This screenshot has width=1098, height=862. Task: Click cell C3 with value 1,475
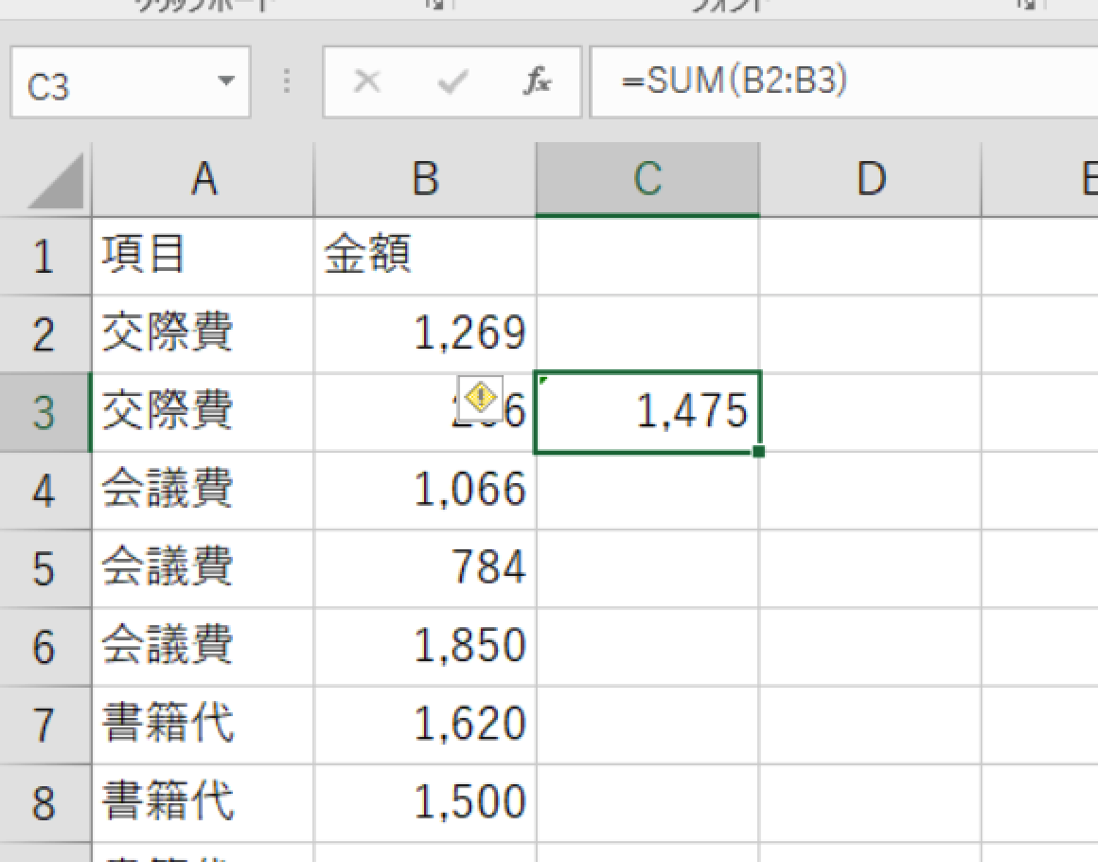[648, 412]
